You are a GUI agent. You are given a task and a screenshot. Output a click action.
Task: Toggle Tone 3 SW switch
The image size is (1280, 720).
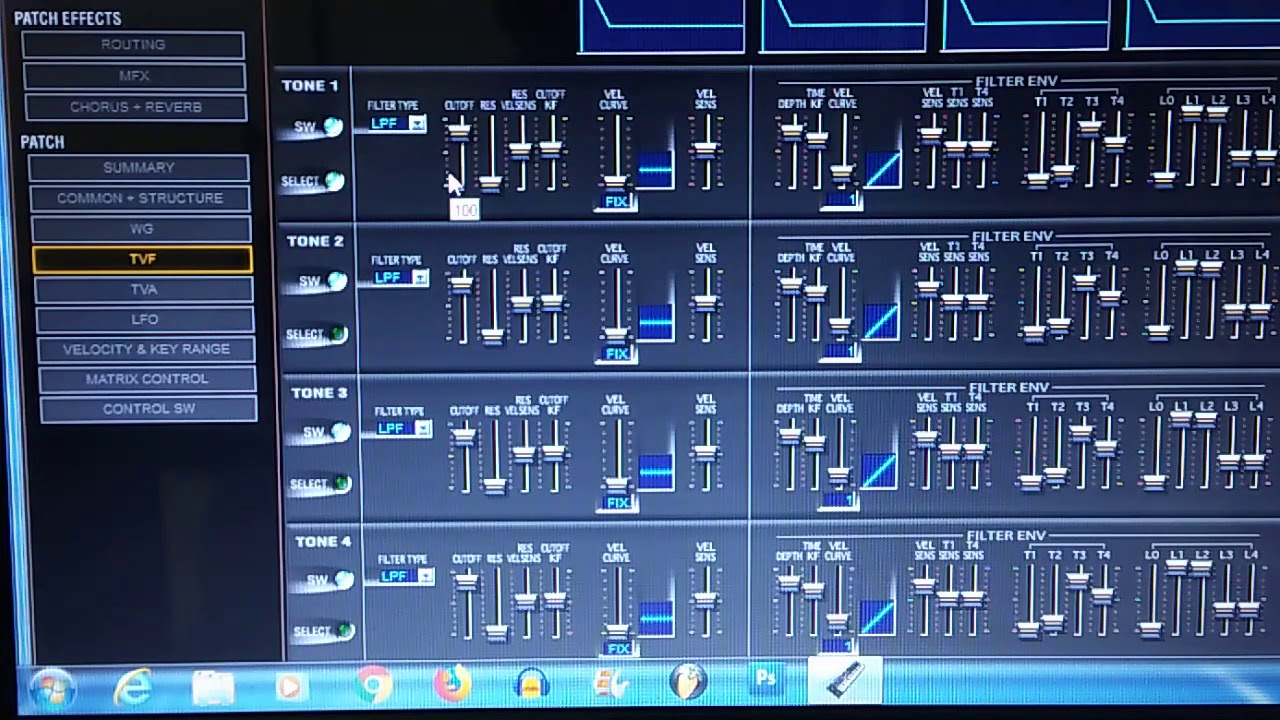pos(340,432)
